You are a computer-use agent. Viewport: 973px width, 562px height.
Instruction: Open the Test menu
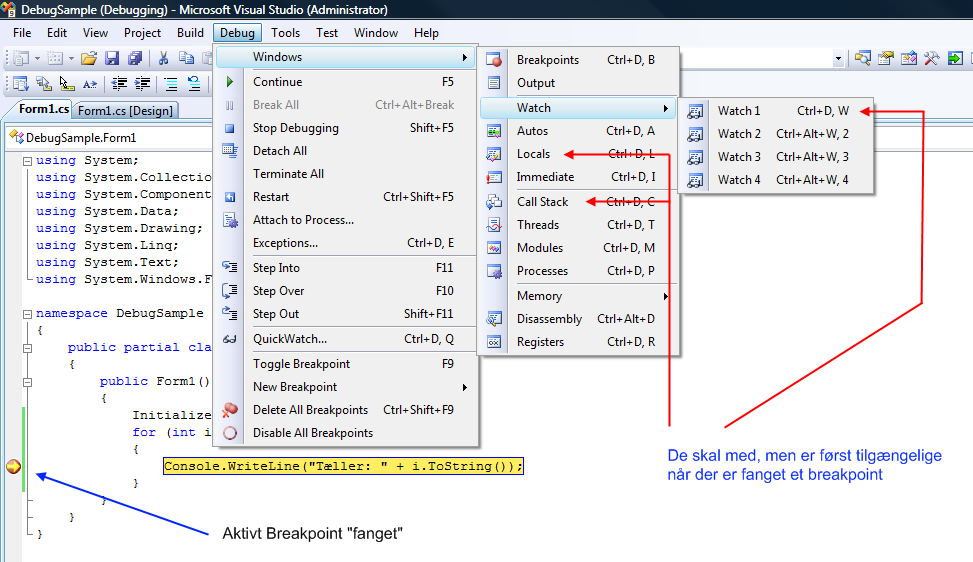(327, 33)
